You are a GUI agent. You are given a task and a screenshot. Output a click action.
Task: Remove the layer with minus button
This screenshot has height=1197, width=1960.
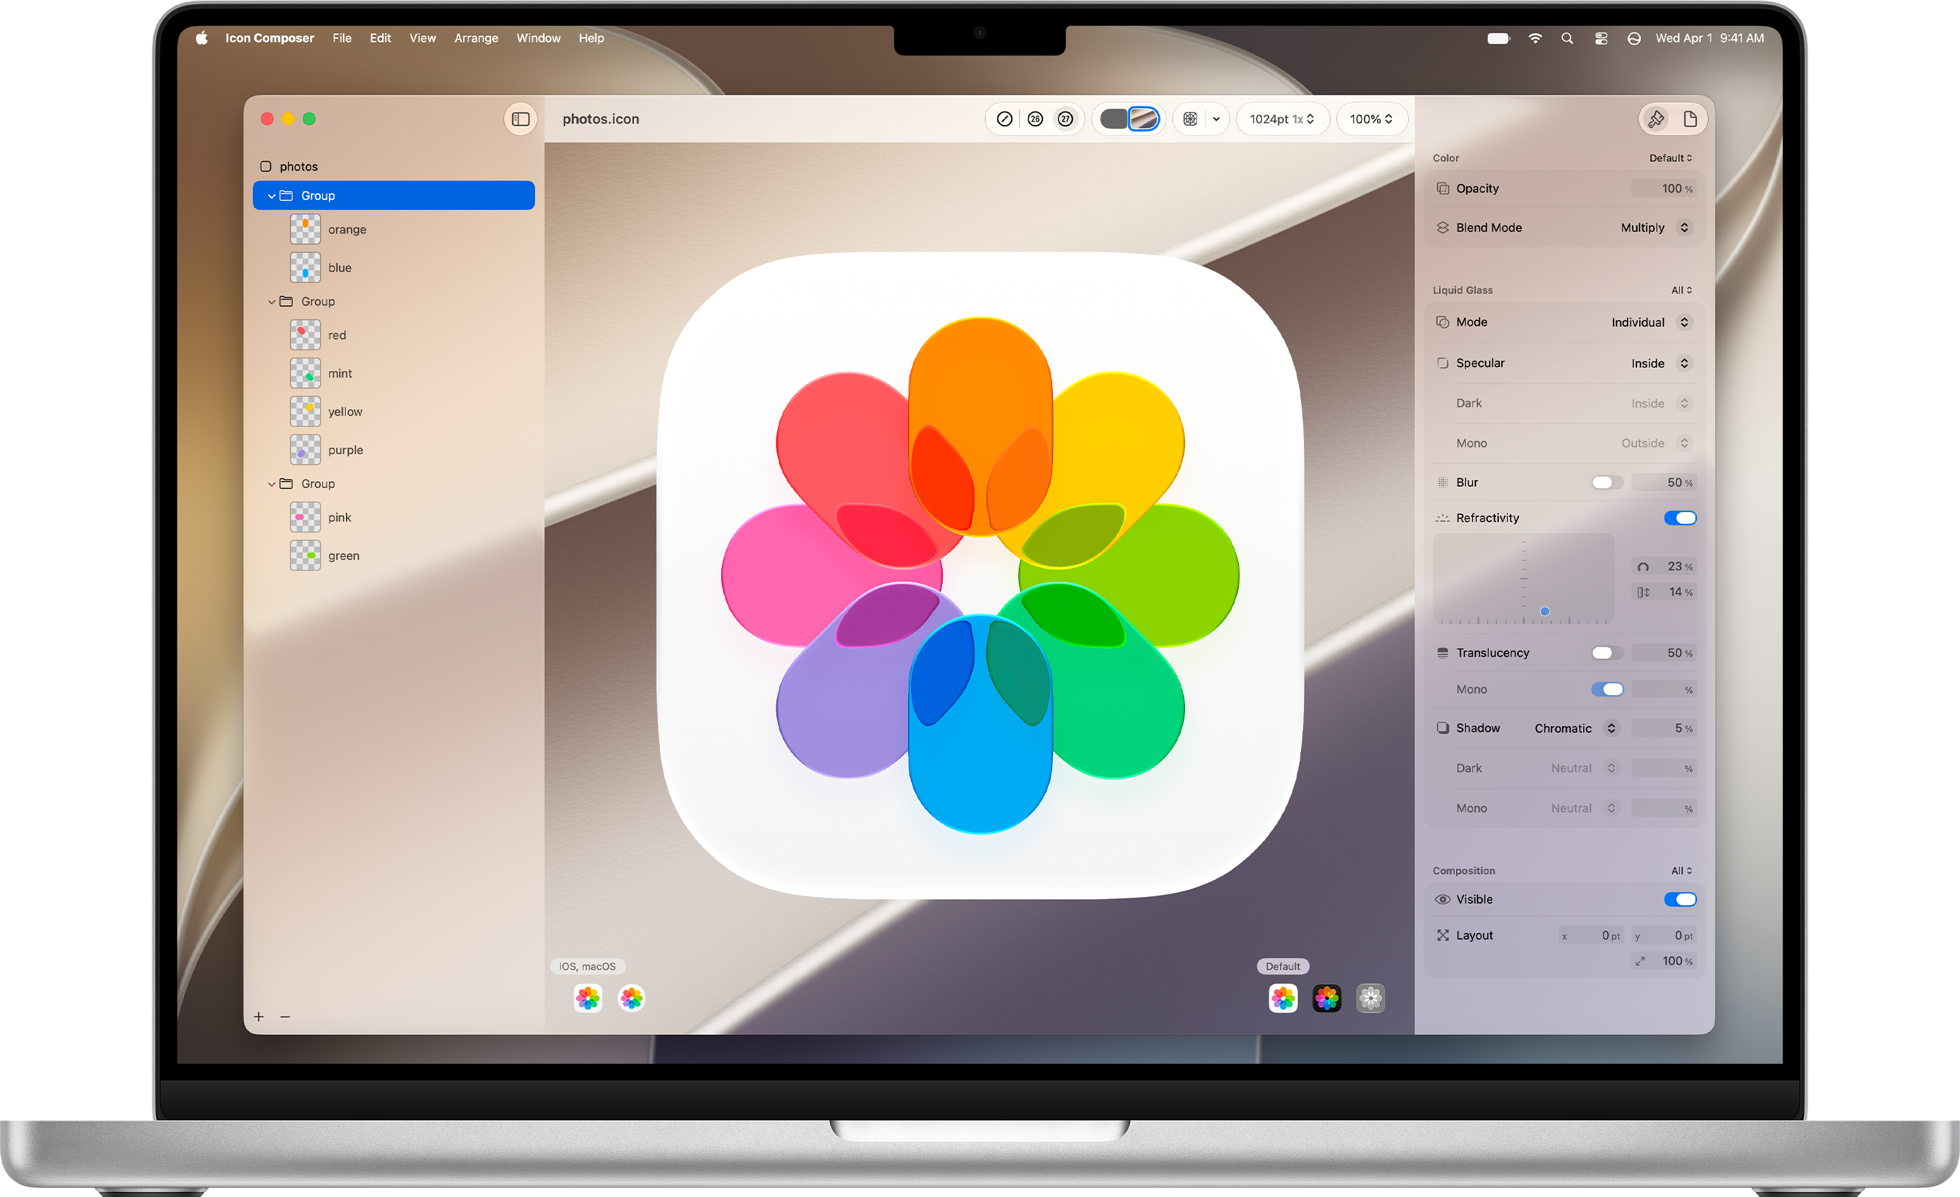(285, 1016)
